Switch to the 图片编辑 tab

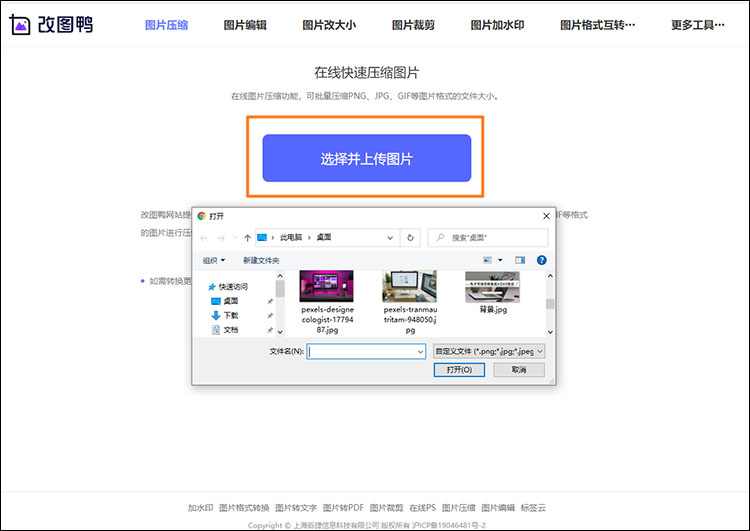[x=245, y=25]
